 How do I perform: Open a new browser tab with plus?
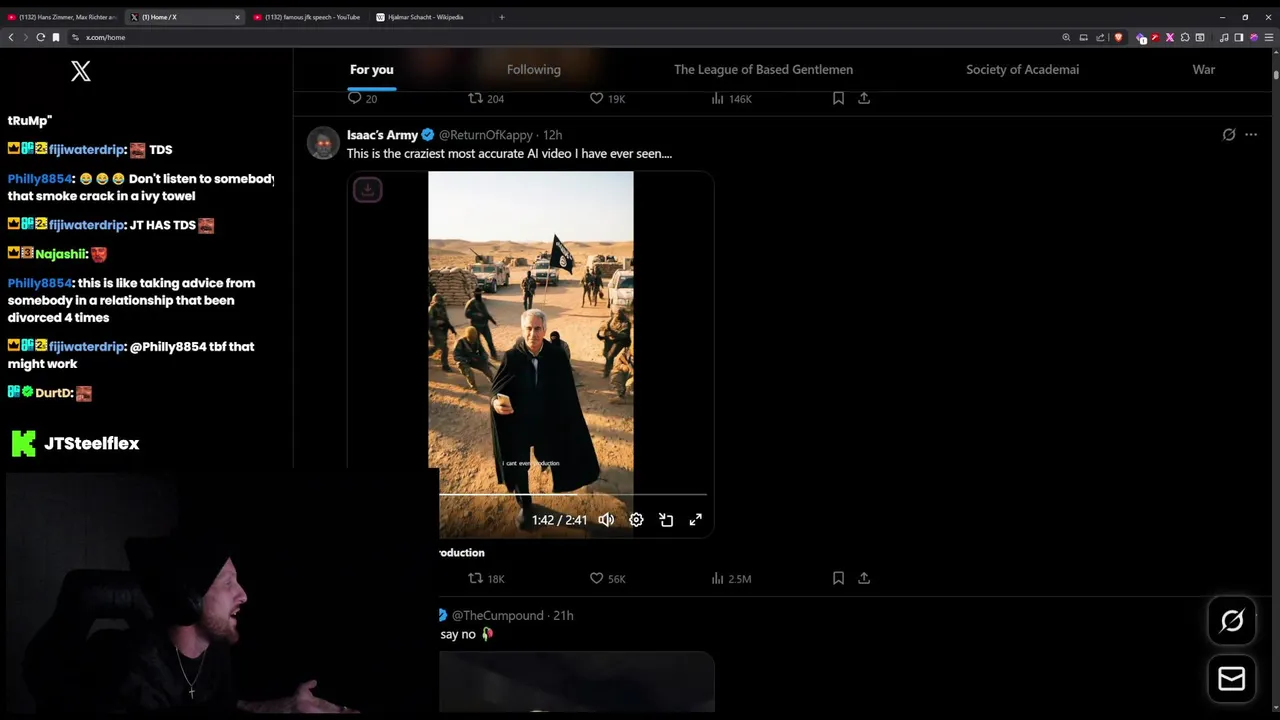pyautogui.click(x=501, y=17)
